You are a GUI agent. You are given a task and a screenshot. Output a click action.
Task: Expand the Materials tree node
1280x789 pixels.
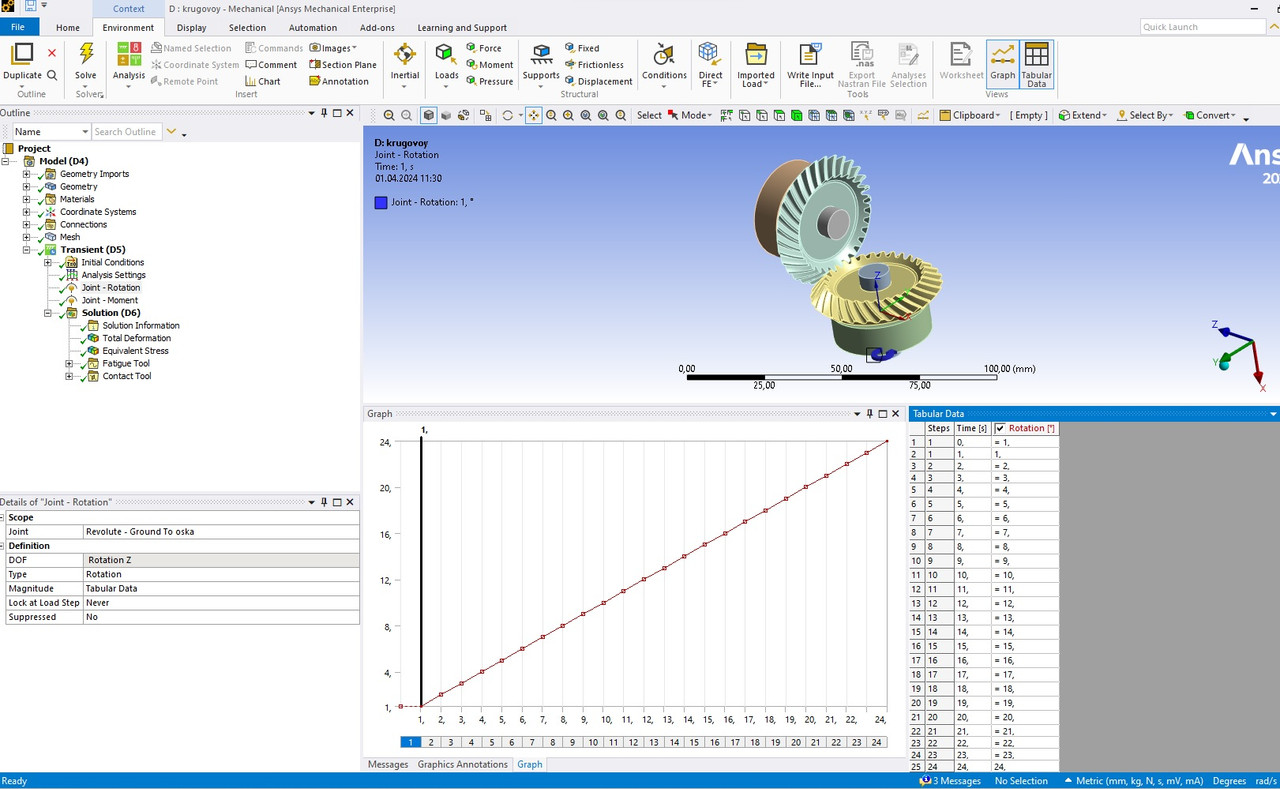point(27,199)
